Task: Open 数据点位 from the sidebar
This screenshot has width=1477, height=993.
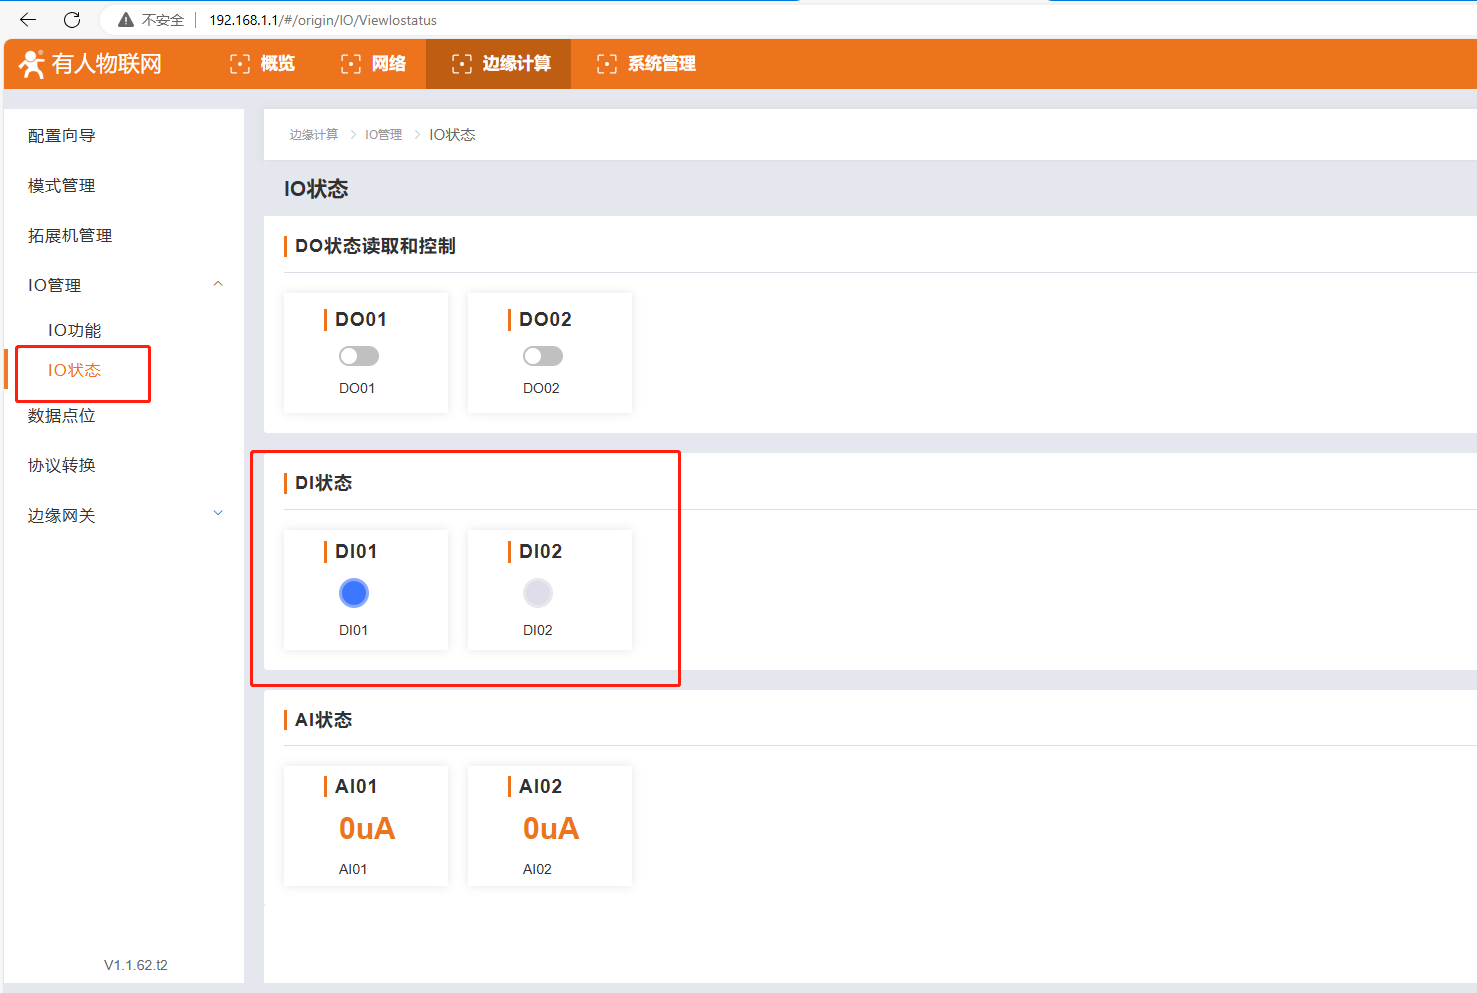Action: 62,416
